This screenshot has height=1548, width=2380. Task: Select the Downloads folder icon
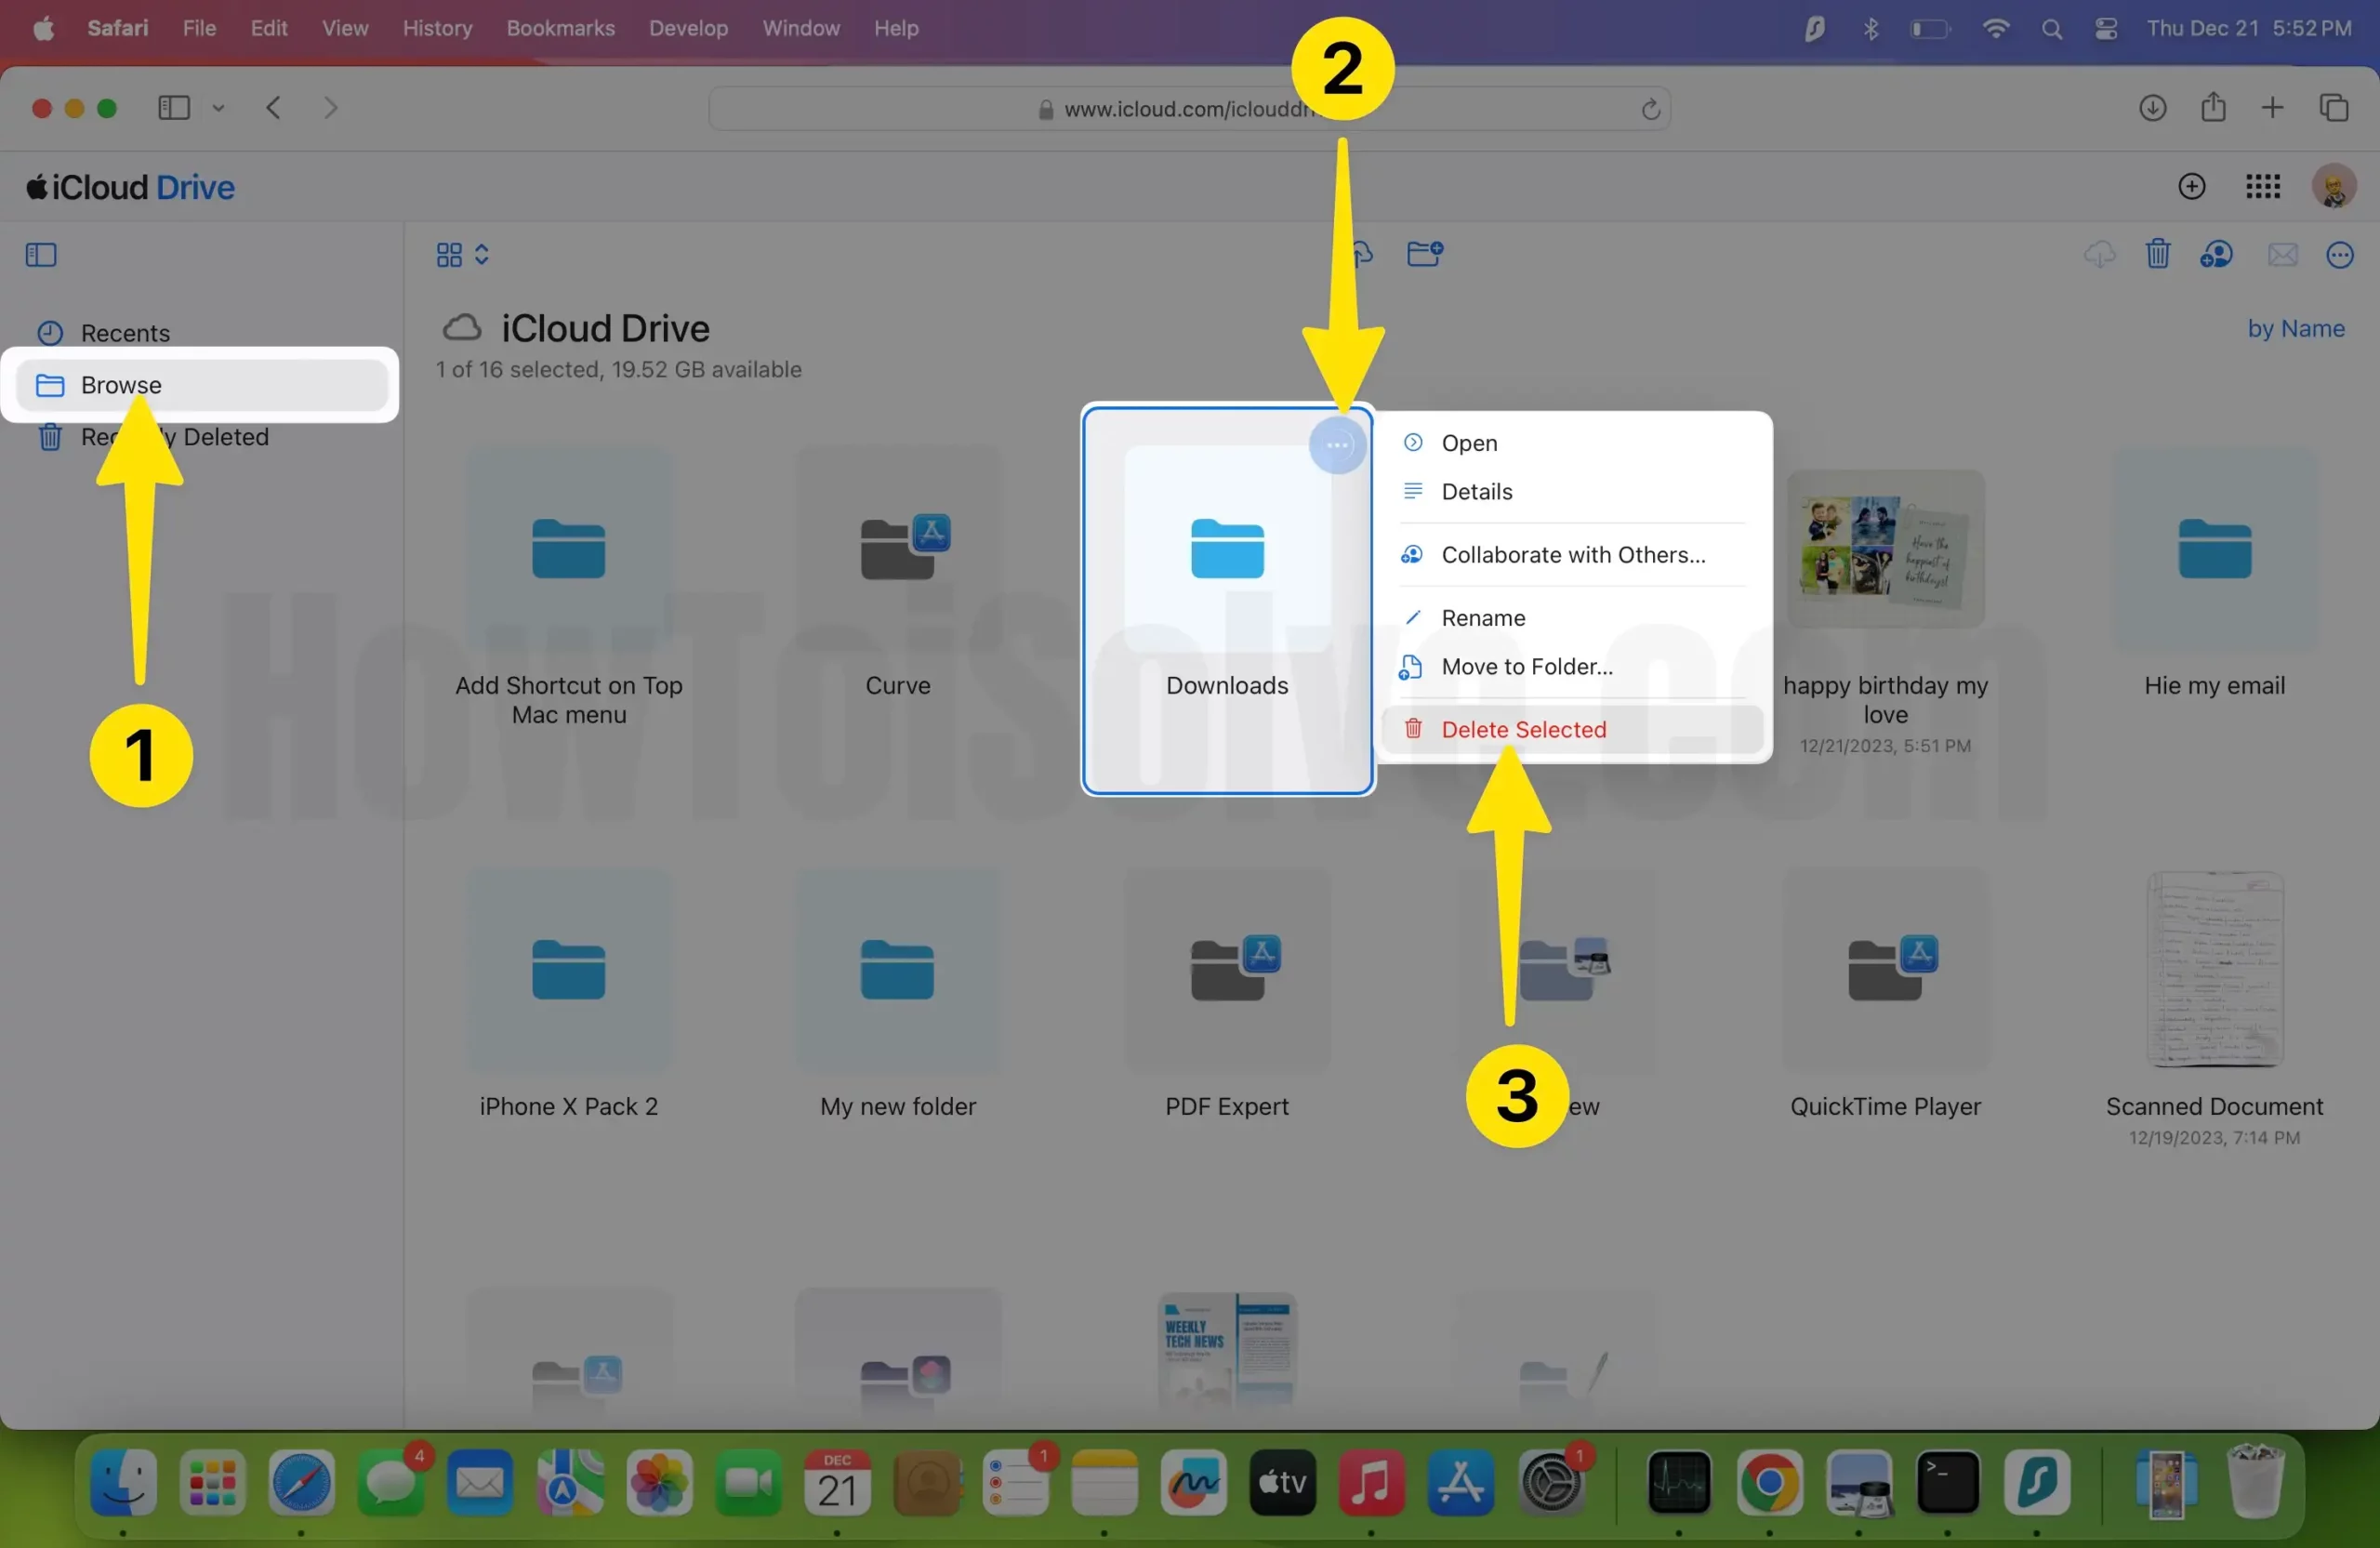pos(1227,548)
